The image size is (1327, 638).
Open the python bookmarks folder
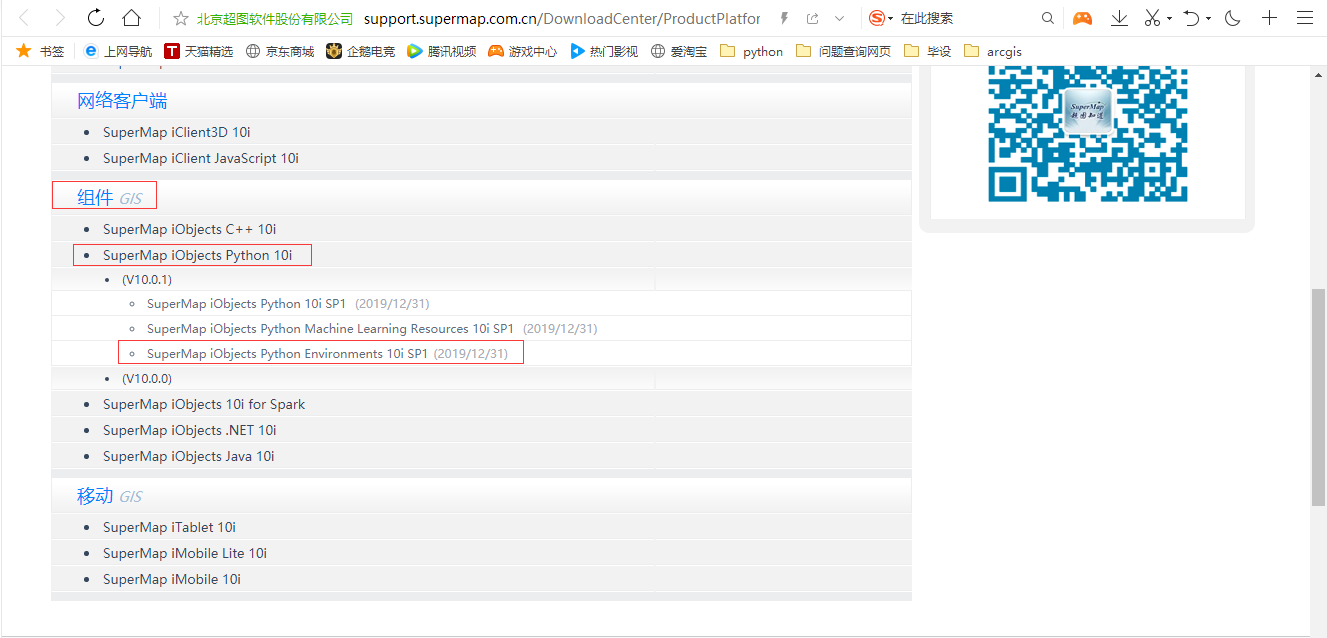tap(752, 51)
